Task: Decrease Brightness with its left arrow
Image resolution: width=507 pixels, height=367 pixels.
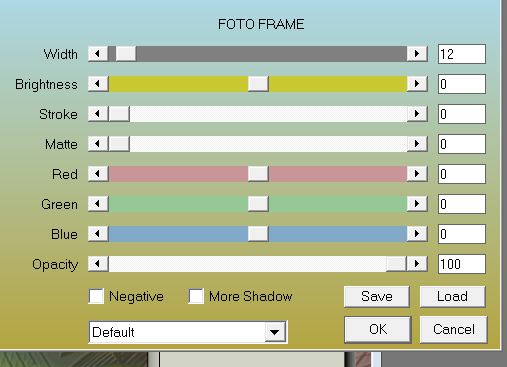Action: click(x=98, y=84)
